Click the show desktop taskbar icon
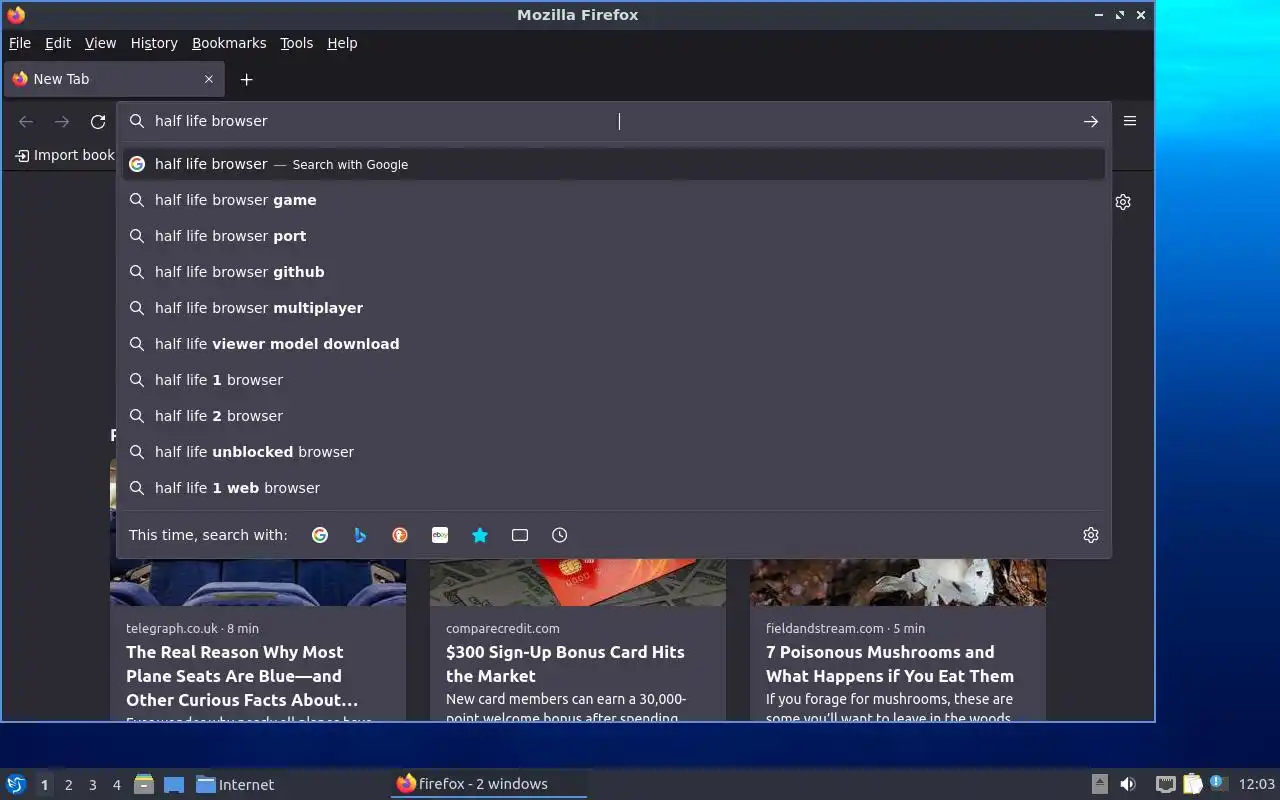Viewport: 1280px width, 800px height. [174, 784]
